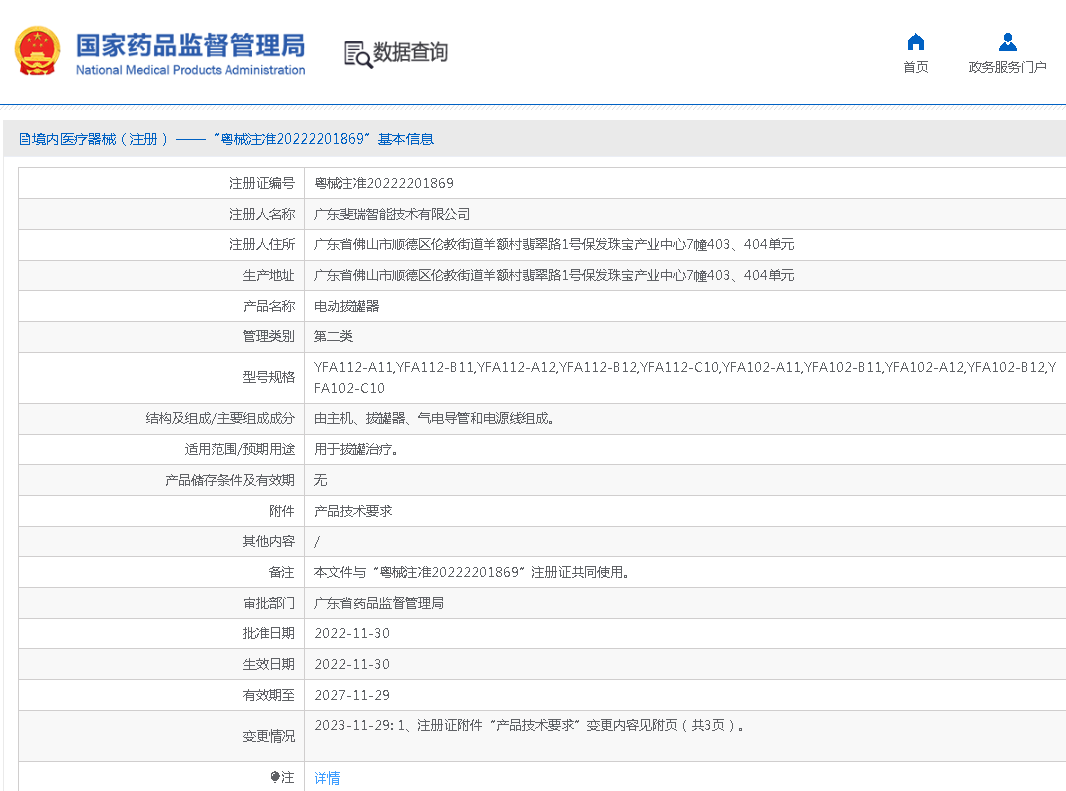Viewport: 1066px width, 791px height.
Task: Click the 数据查询 magnifier document icon
Action: tap(357, 54)
